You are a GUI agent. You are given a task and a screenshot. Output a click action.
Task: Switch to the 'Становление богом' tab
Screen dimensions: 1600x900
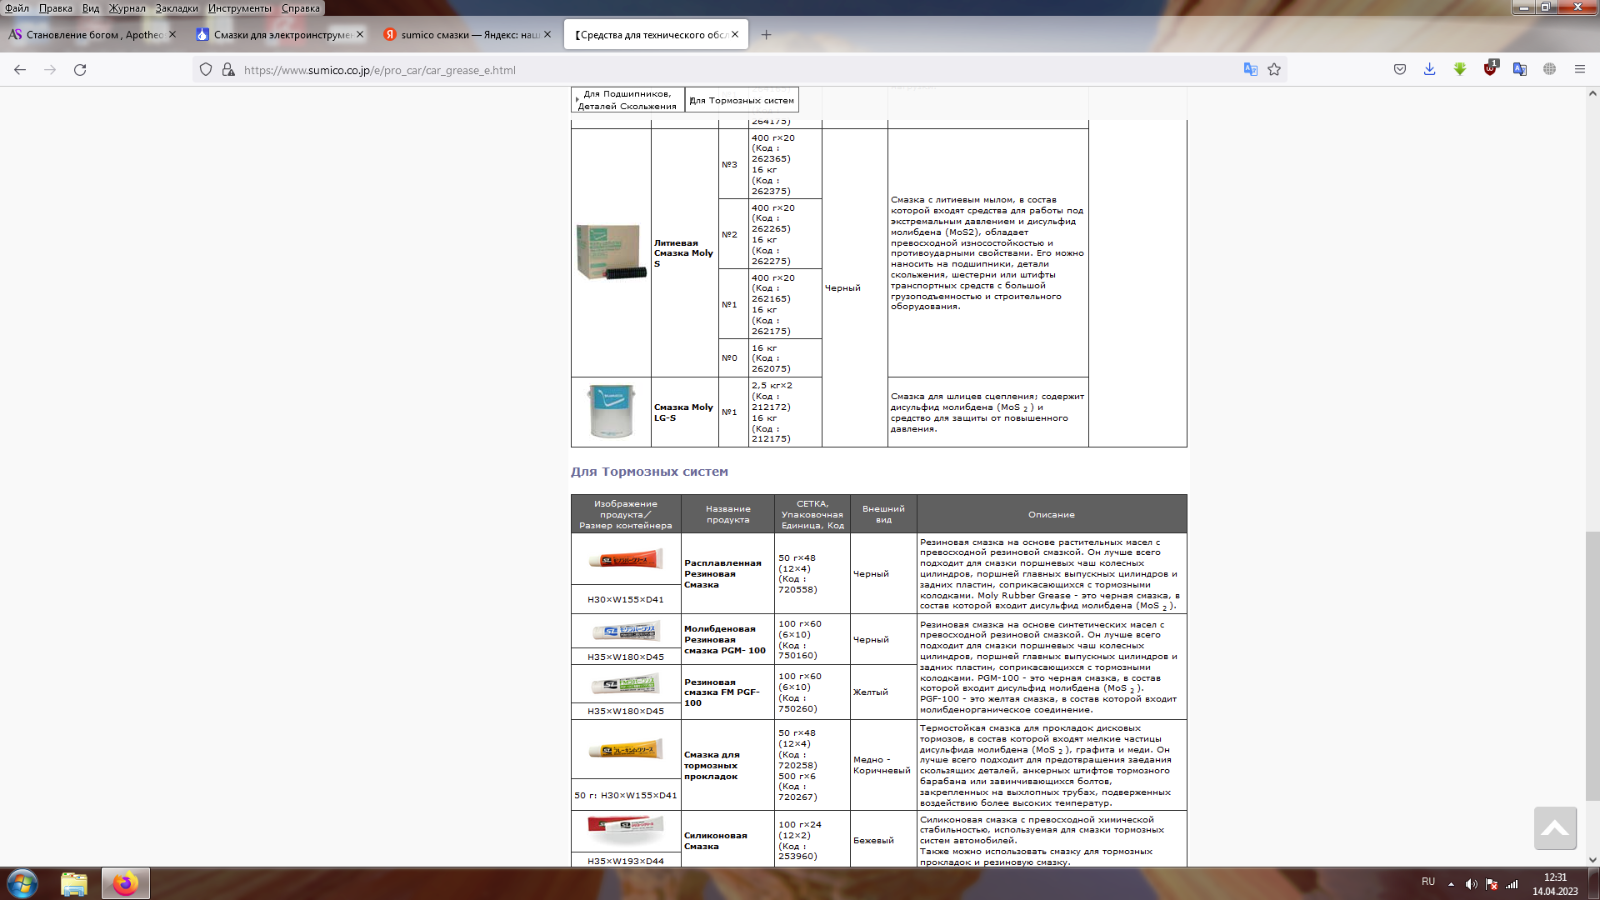(x=92, y=35)
